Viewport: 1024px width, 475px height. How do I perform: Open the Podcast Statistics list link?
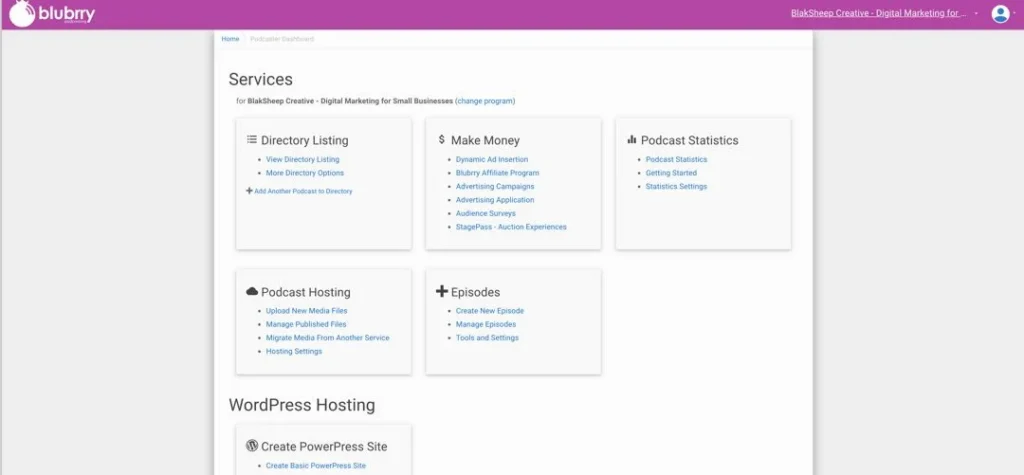[x=677, y=159]
